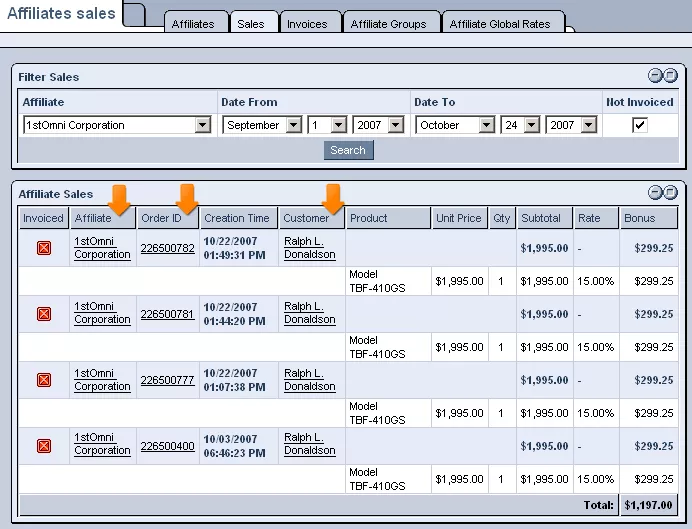
Task: Sort by the Customer column header
Action: tap(311, 218)
